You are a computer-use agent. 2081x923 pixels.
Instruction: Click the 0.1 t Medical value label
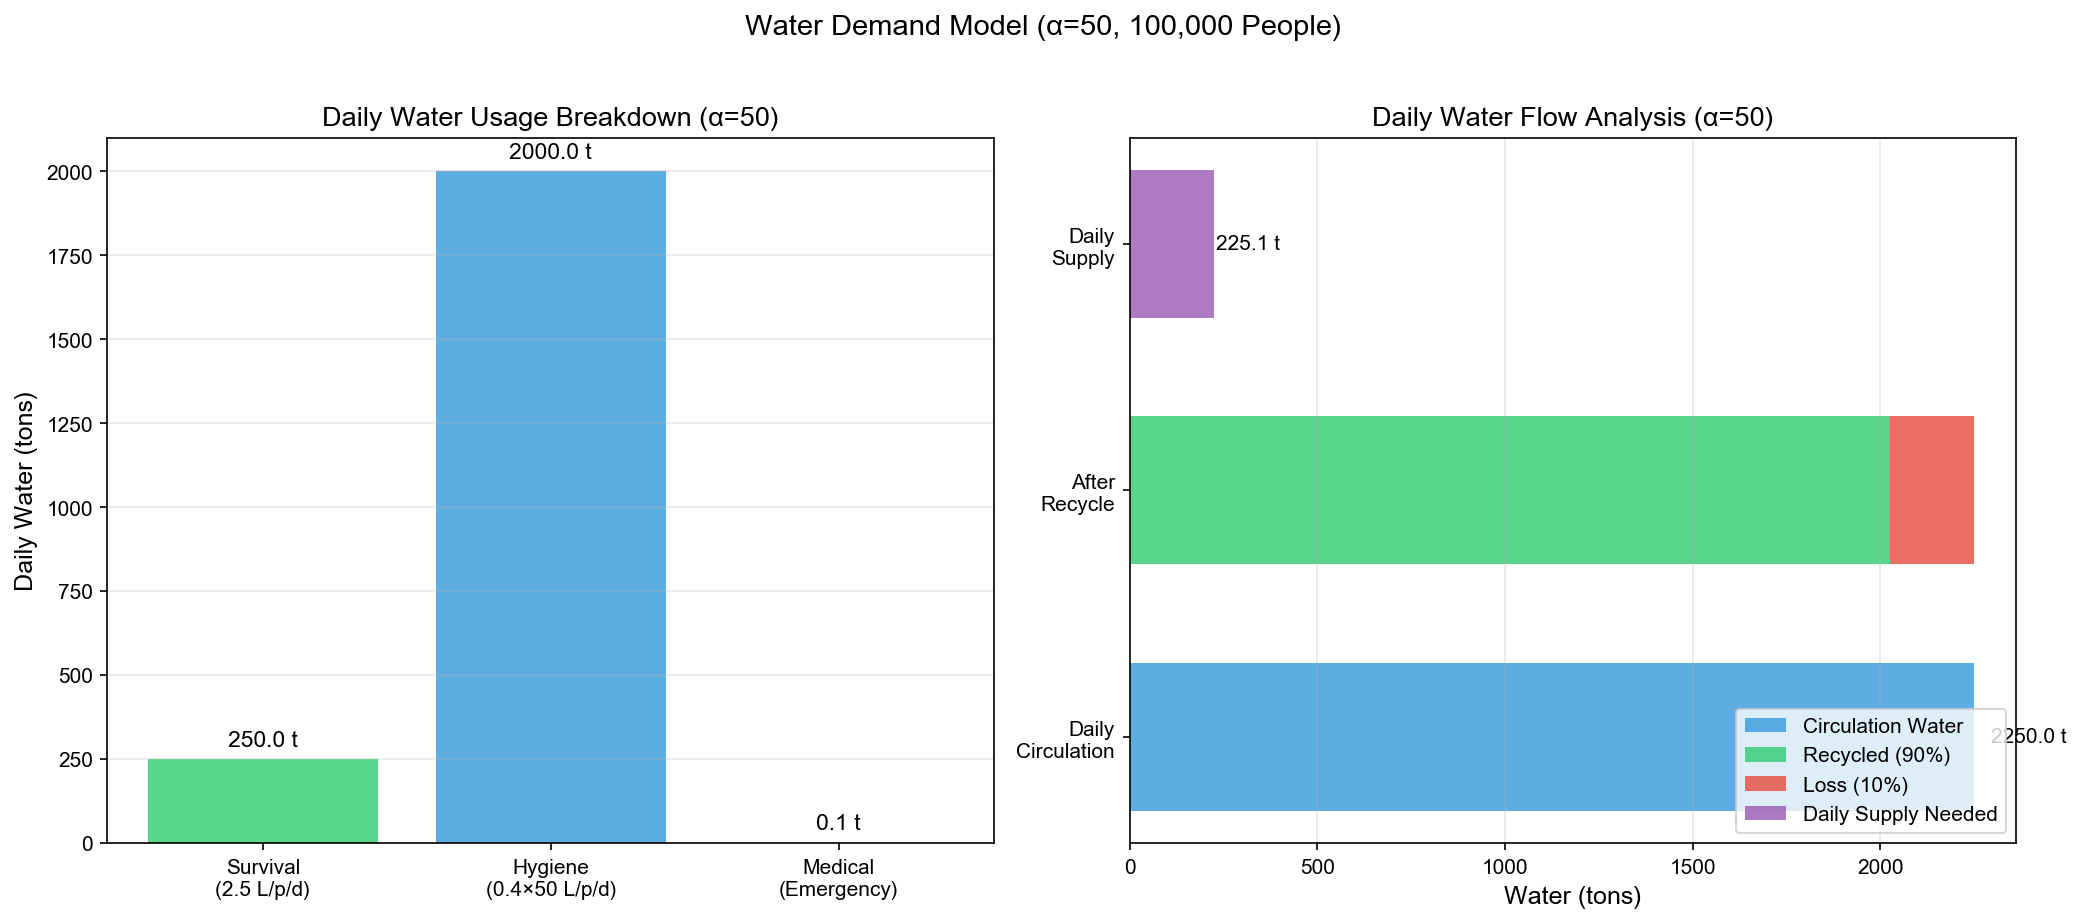[x=838, y=823]
